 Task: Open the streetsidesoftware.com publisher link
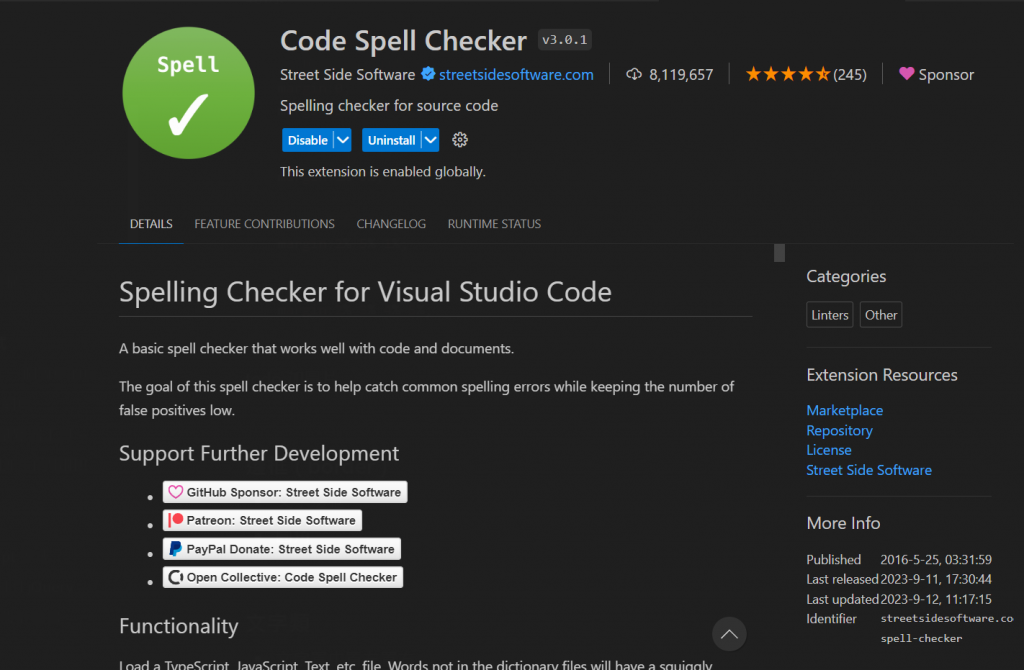(x=516, y=74)
